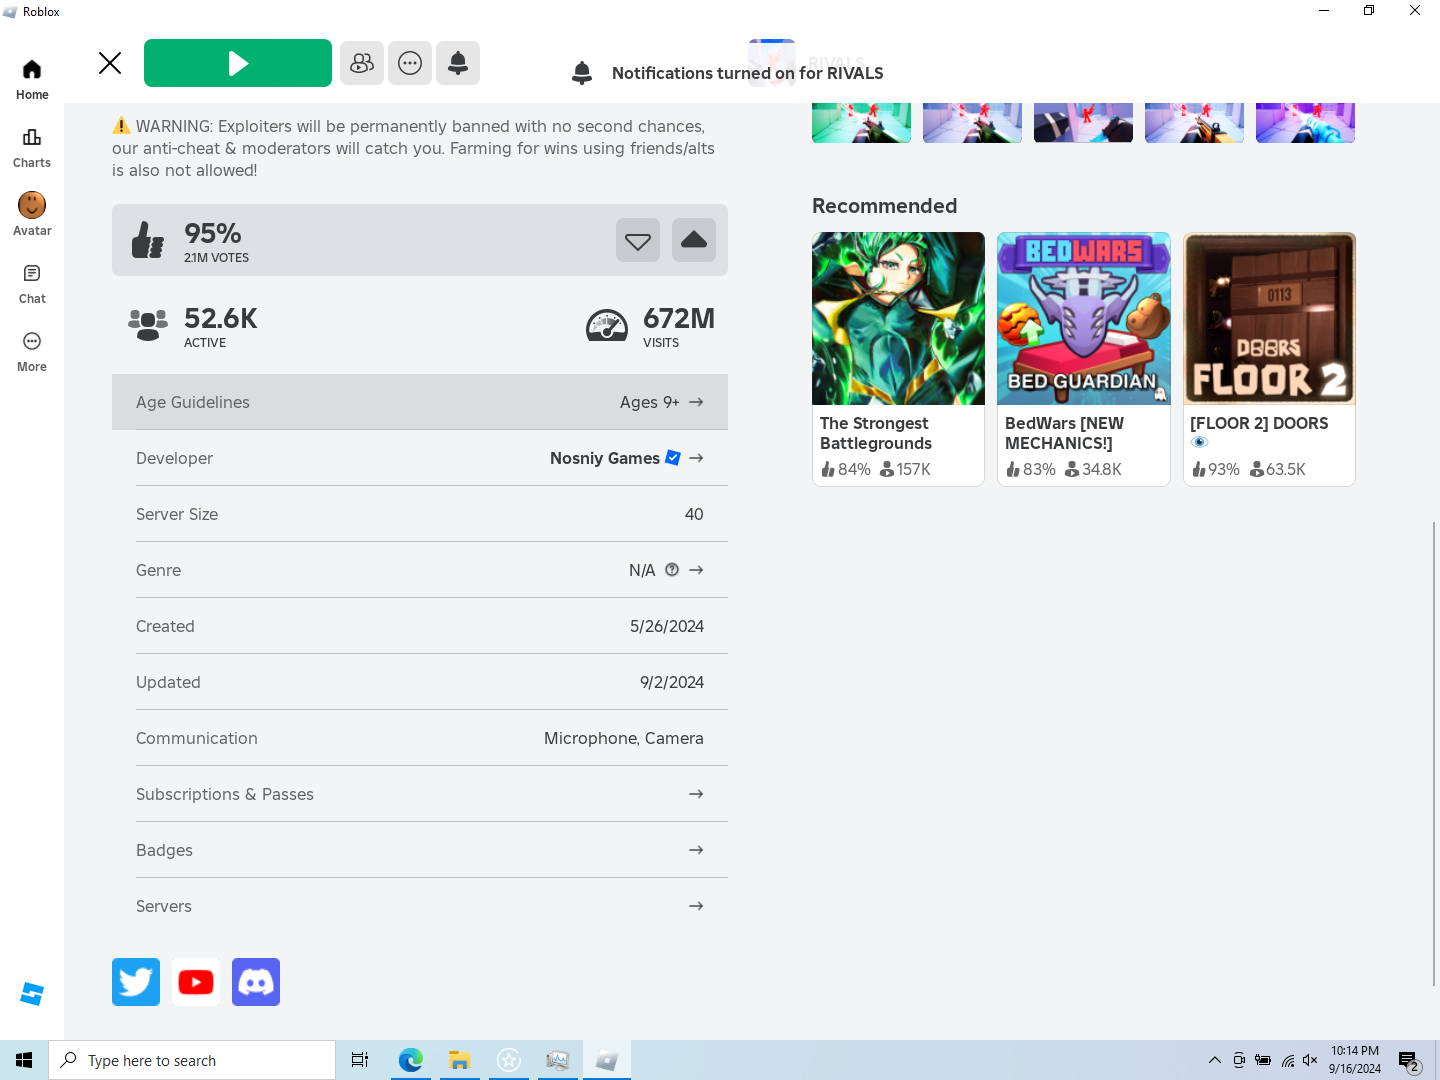Click the Roblox Studio logo in sidebar
Screen dimensions: 1440x1080
tap(32, 994)
